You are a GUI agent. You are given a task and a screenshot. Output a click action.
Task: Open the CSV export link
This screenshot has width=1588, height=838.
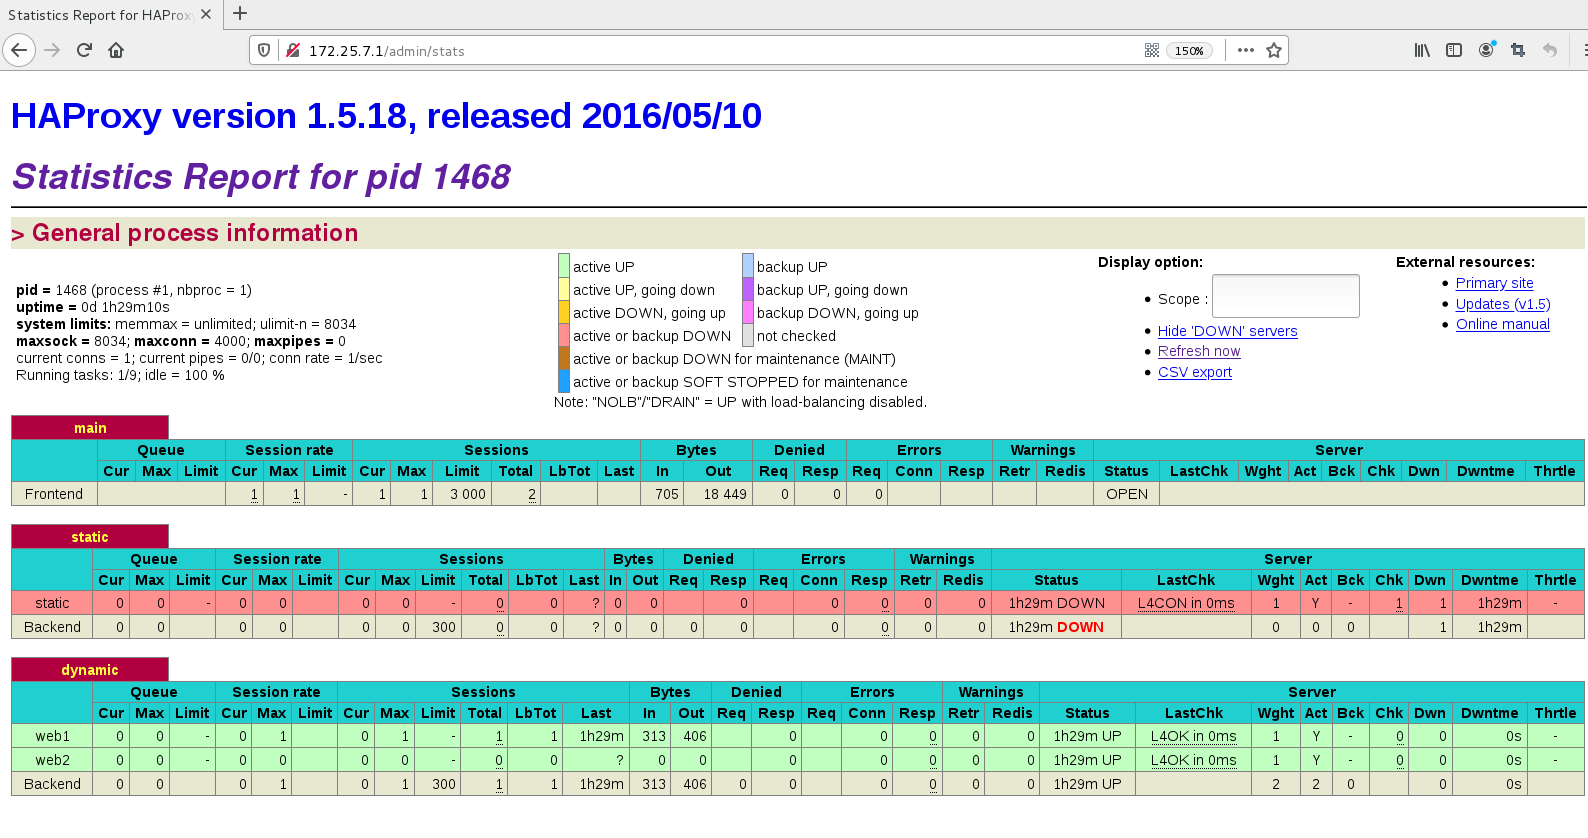[x=1195, y=372]
